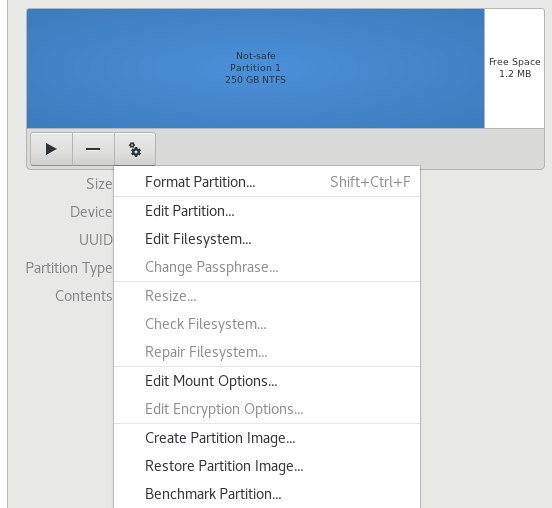The width and height of the screenshot is (552, 508).
Task: Click the disabled Change Passphrase... entry
Action: point(267,267)
